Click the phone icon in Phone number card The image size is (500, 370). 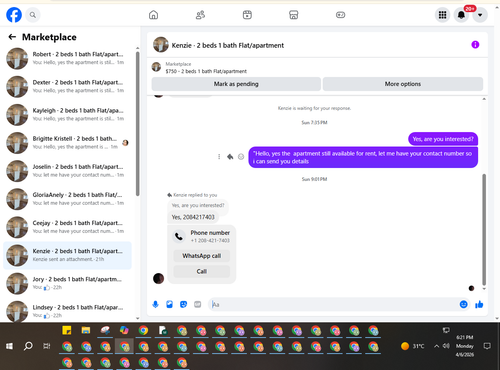[179, 236]
